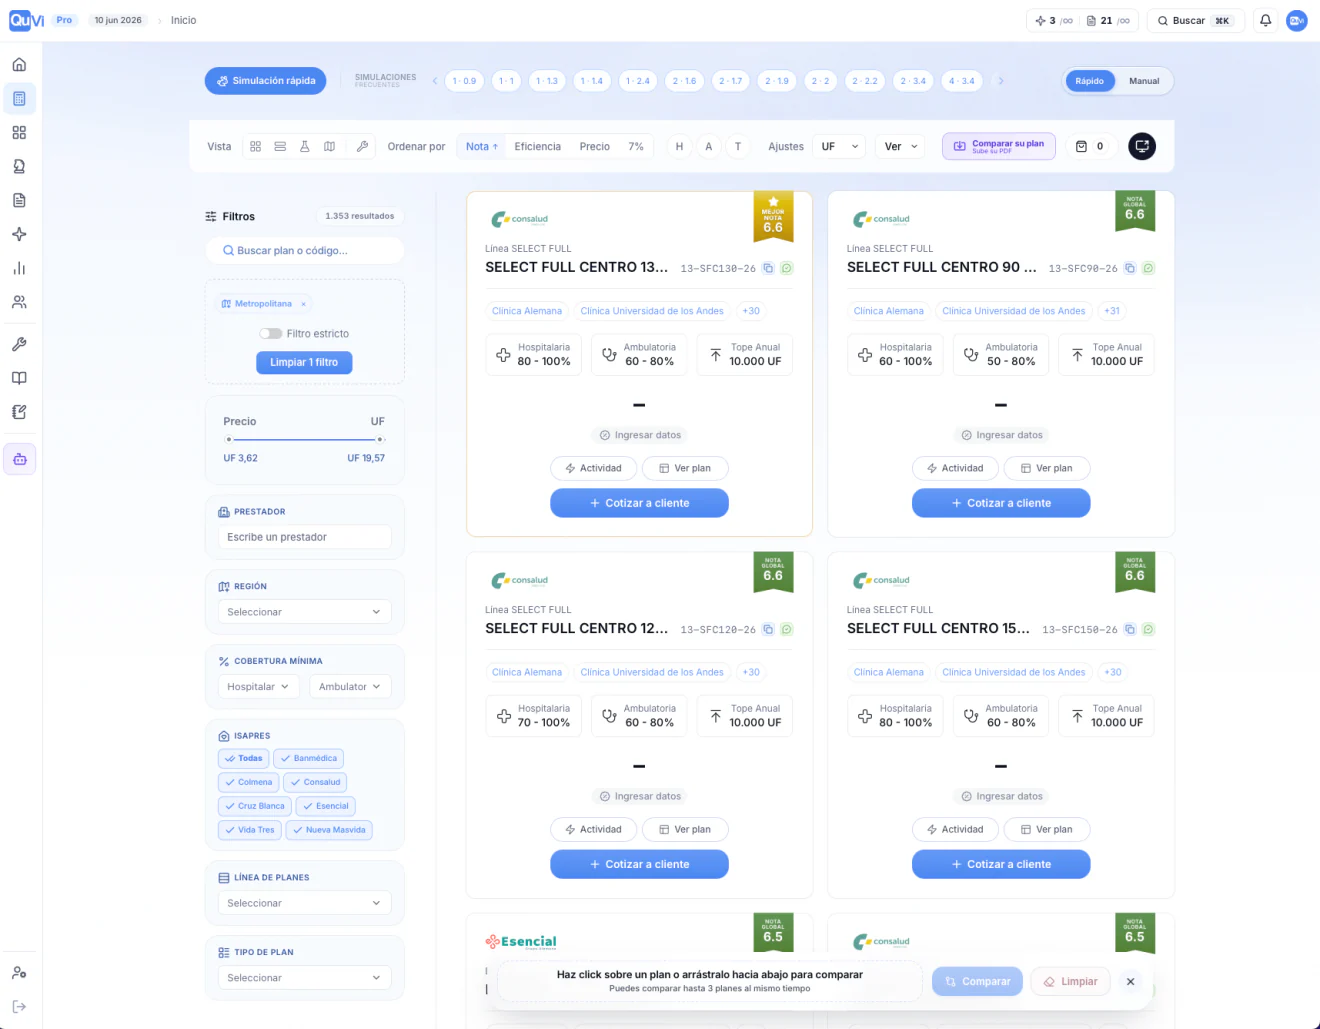The image size is (1320, 1029).
Task: Expand +30 providers on SELECT FULL CENTRO 13
Action: tap(751, 311)
